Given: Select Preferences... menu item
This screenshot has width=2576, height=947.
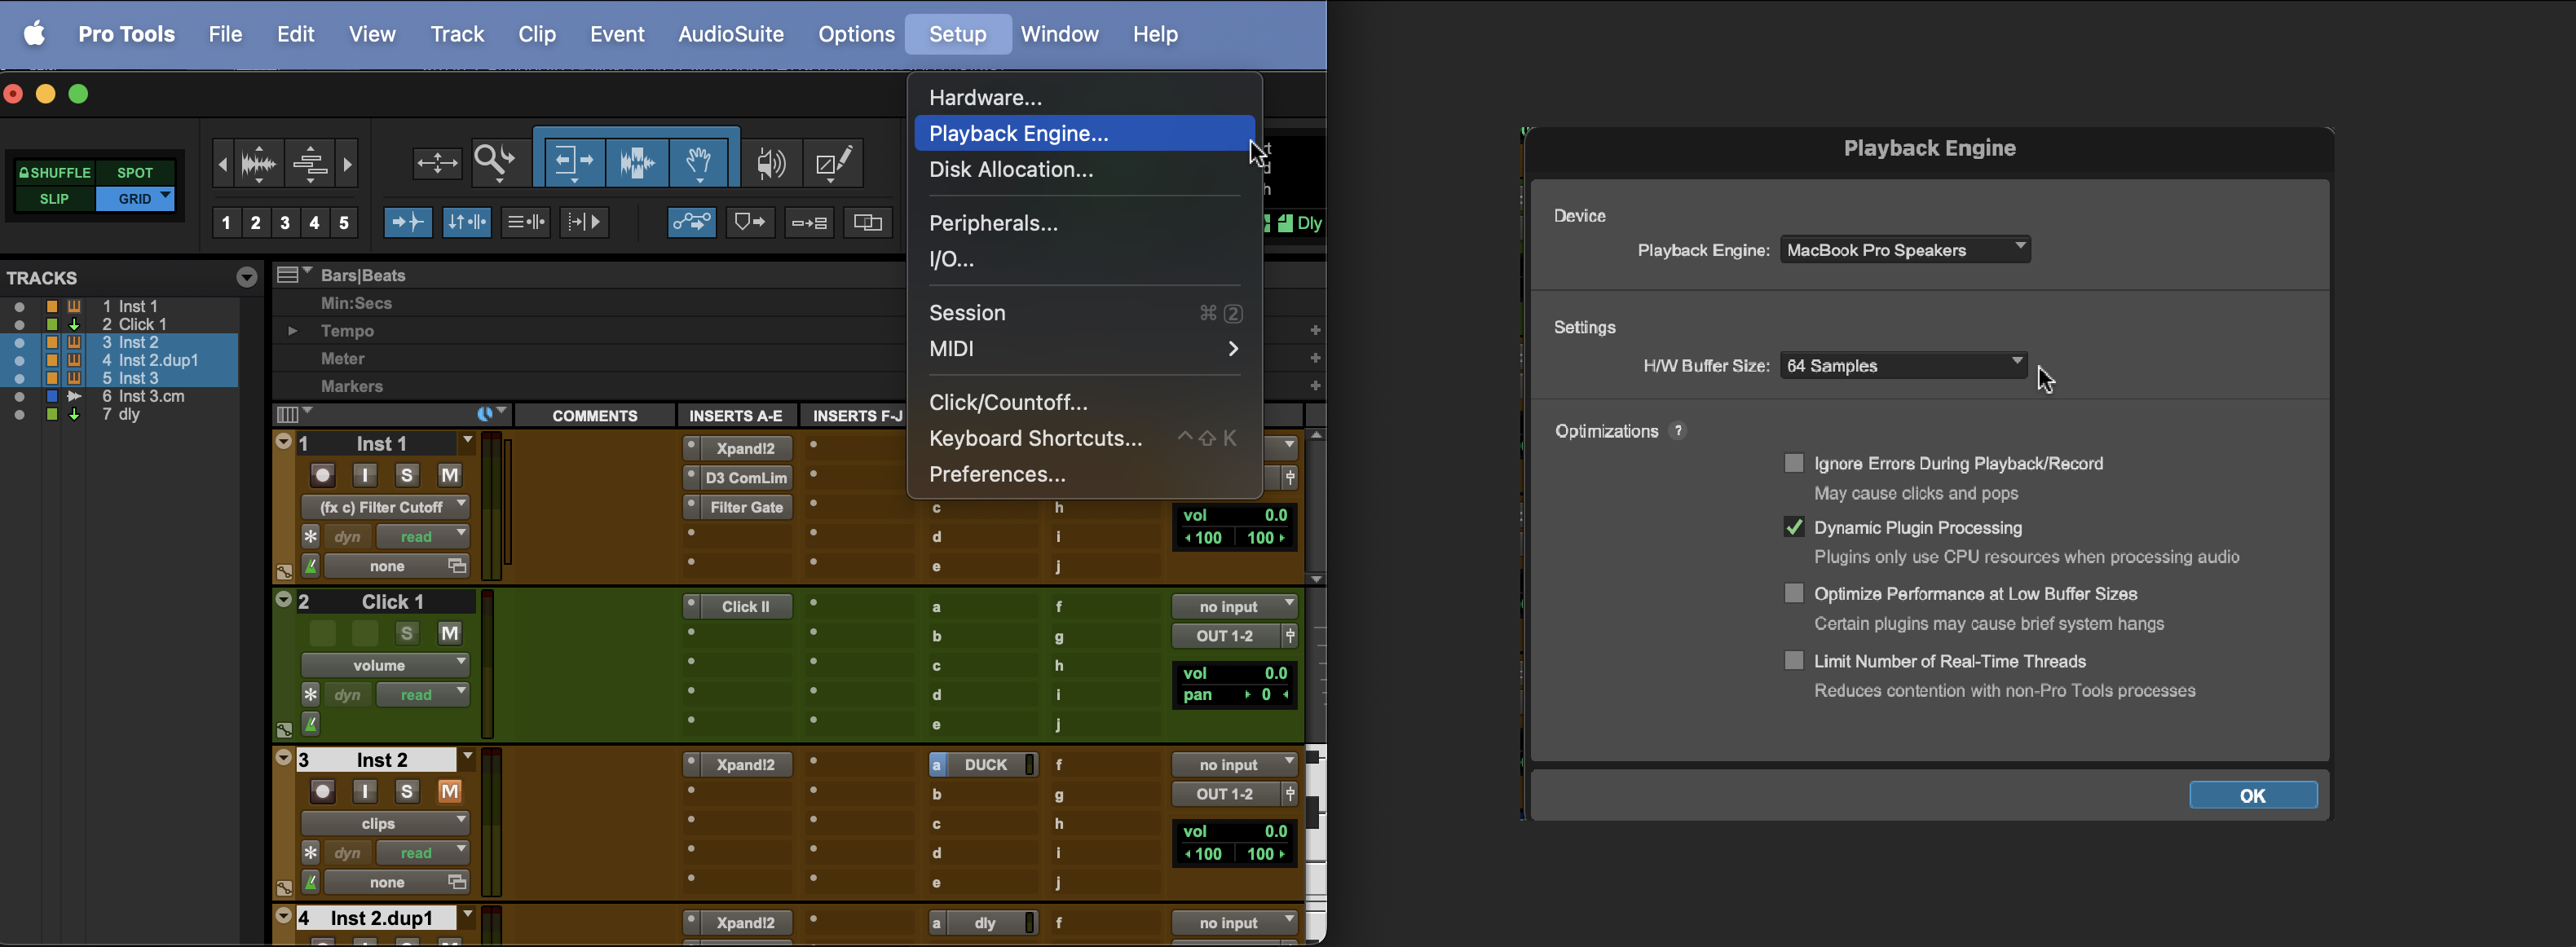Looking at the screenshot, I should coord(1084,474).
